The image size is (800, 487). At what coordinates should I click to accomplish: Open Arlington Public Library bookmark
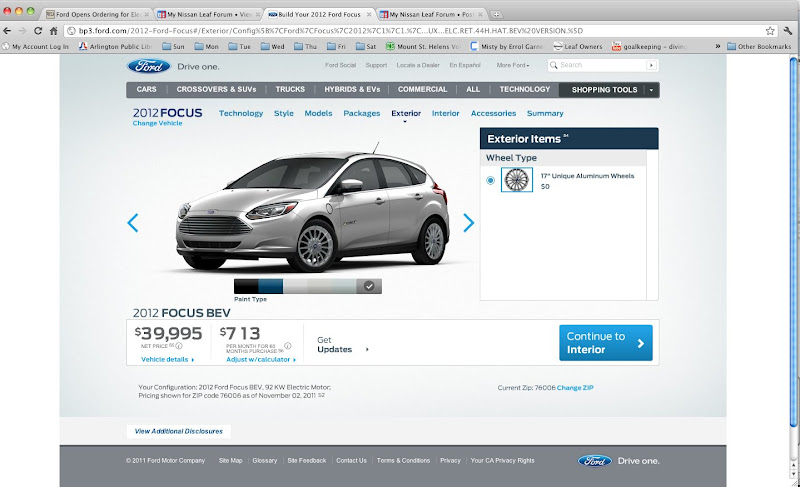[x=115, y=46]
